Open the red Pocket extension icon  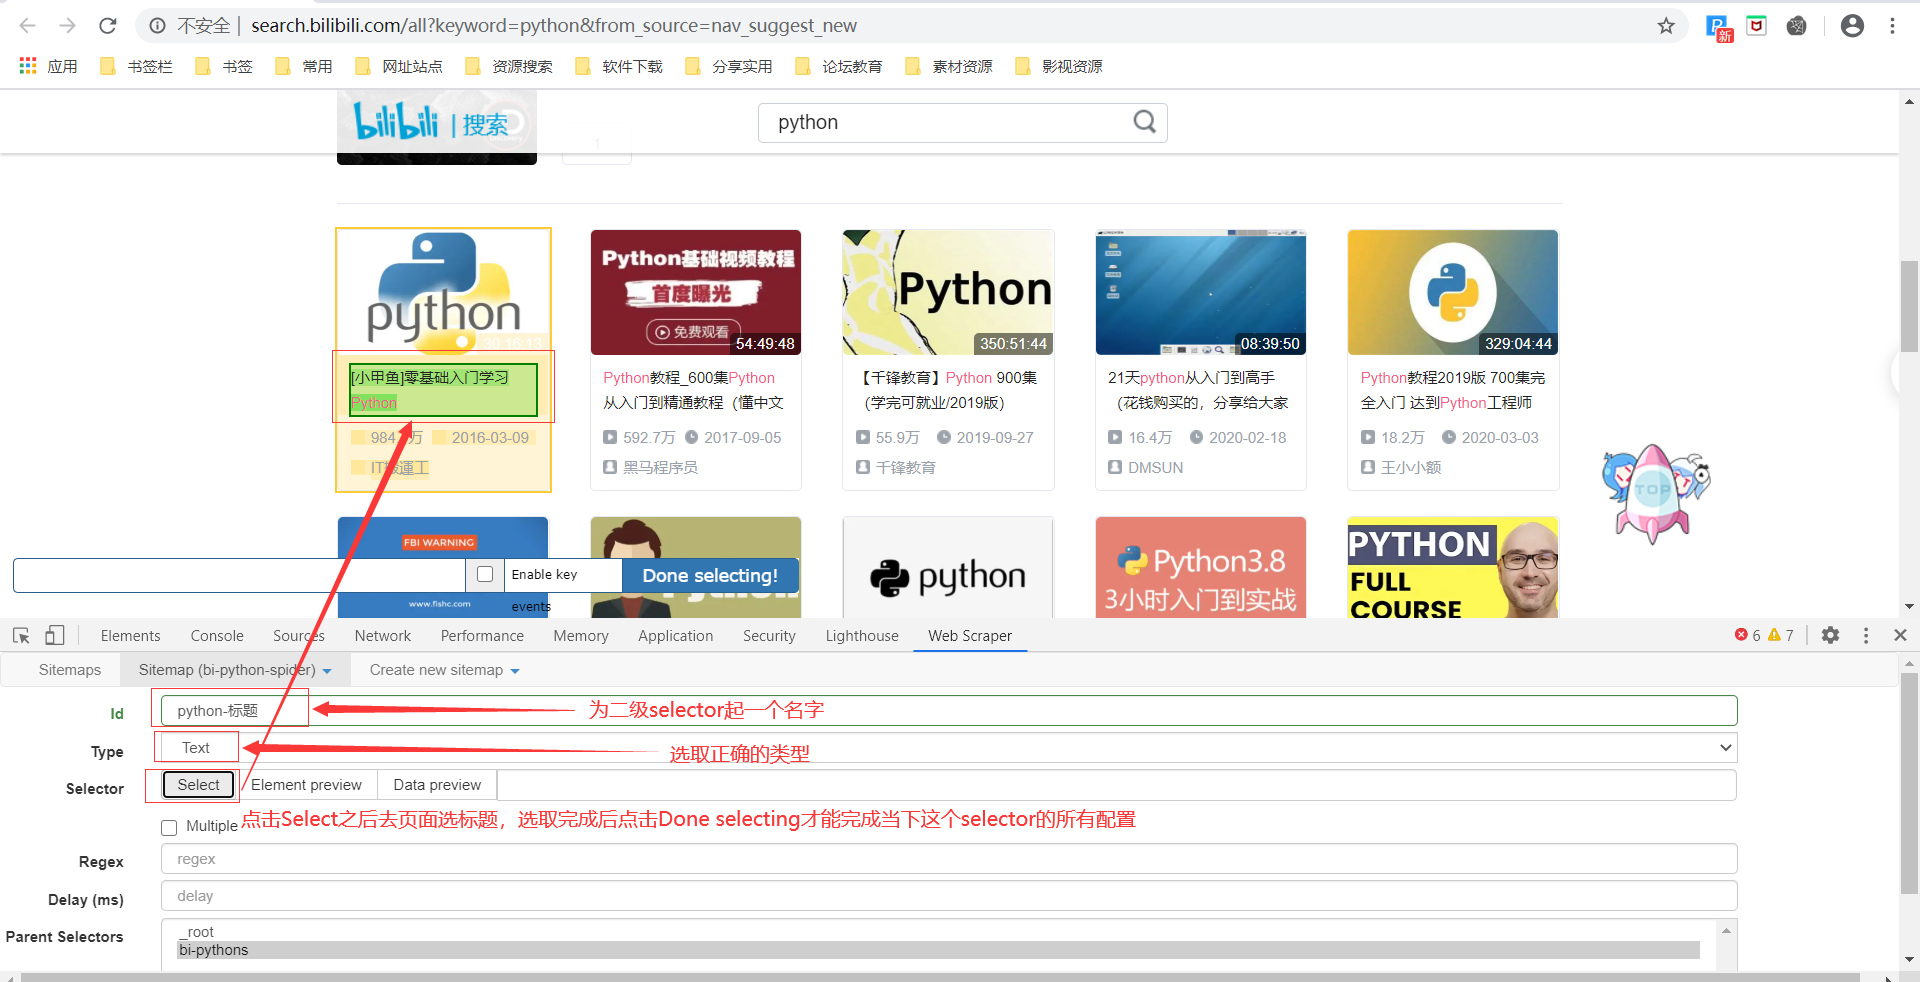click(1757, 26)
